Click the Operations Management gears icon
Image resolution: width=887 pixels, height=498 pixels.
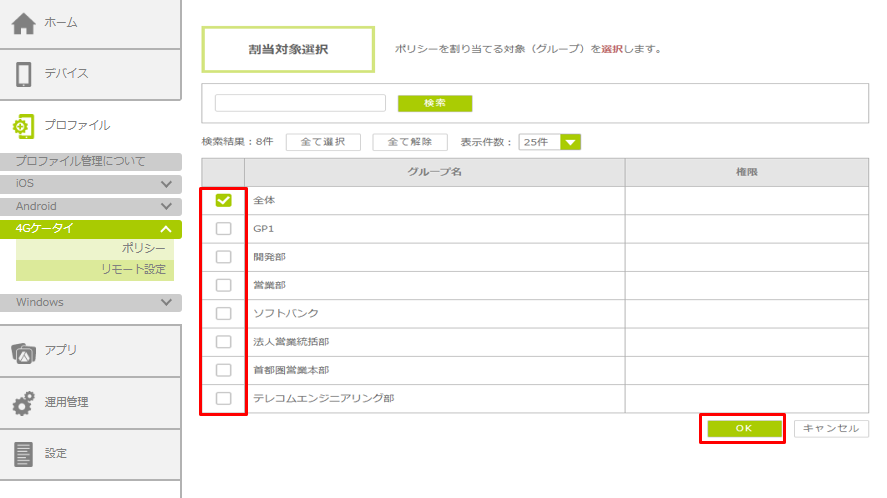pyautogui.click(x=24, y=402)
